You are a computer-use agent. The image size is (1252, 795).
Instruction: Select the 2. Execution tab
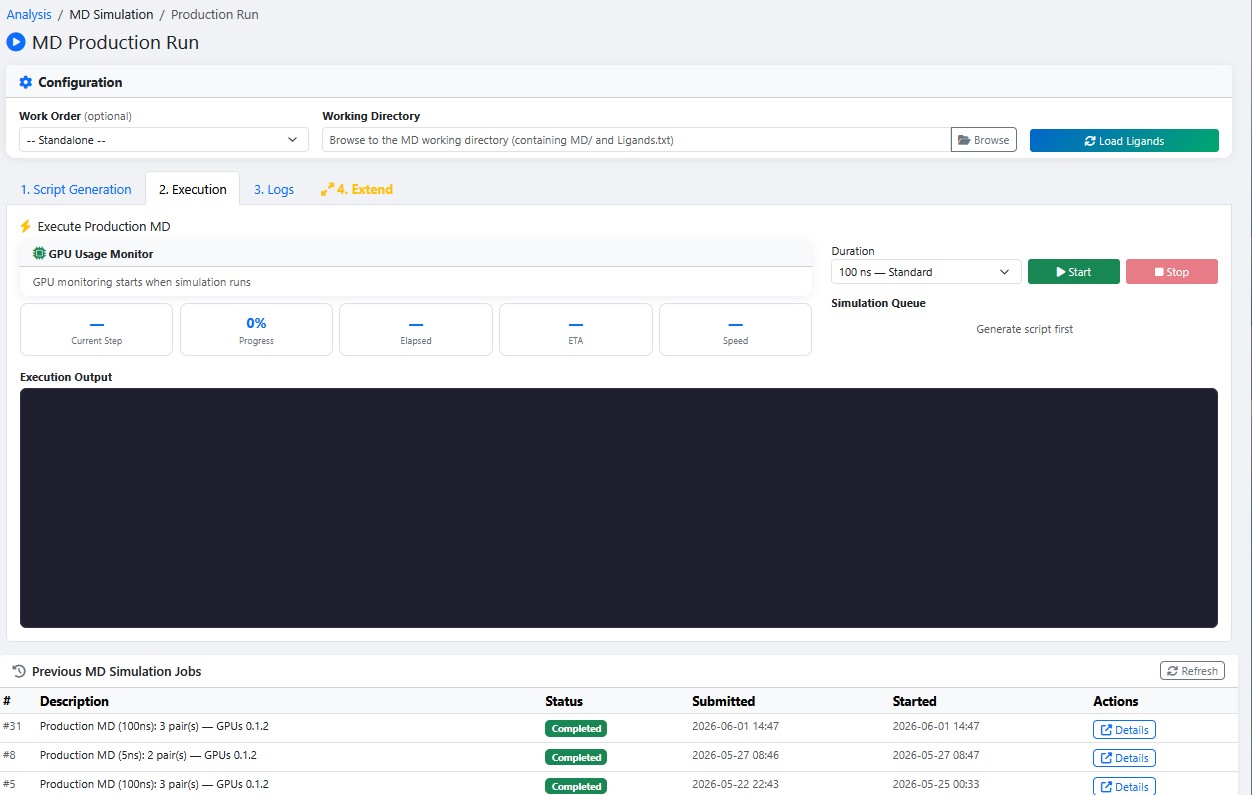pyautogui.click(x=193, y=189)
